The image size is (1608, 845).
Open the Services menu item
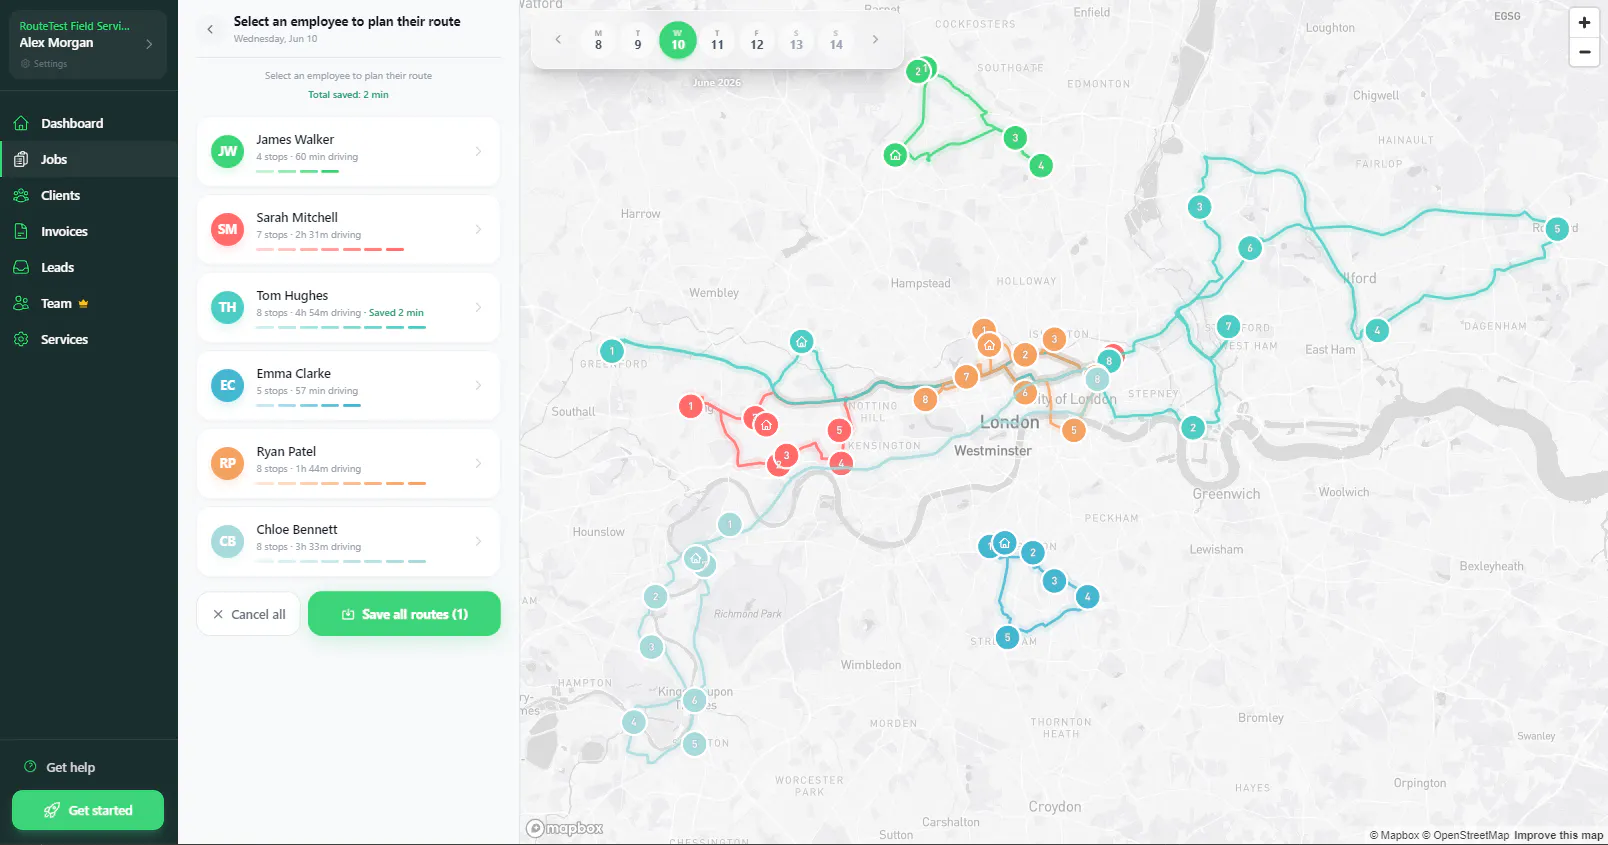[x=89, y=339]
